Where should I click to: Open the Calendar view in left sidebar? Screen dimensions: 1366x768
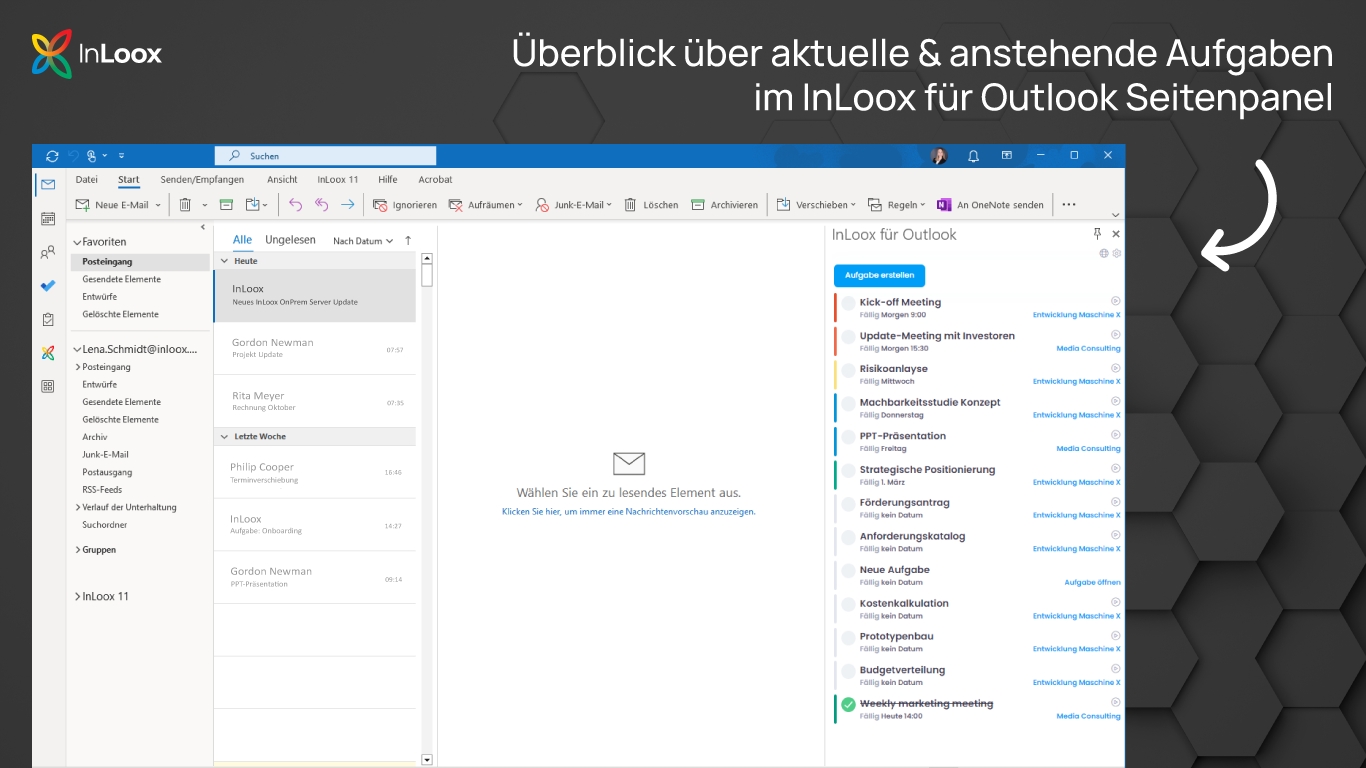(x=48, y=218)
